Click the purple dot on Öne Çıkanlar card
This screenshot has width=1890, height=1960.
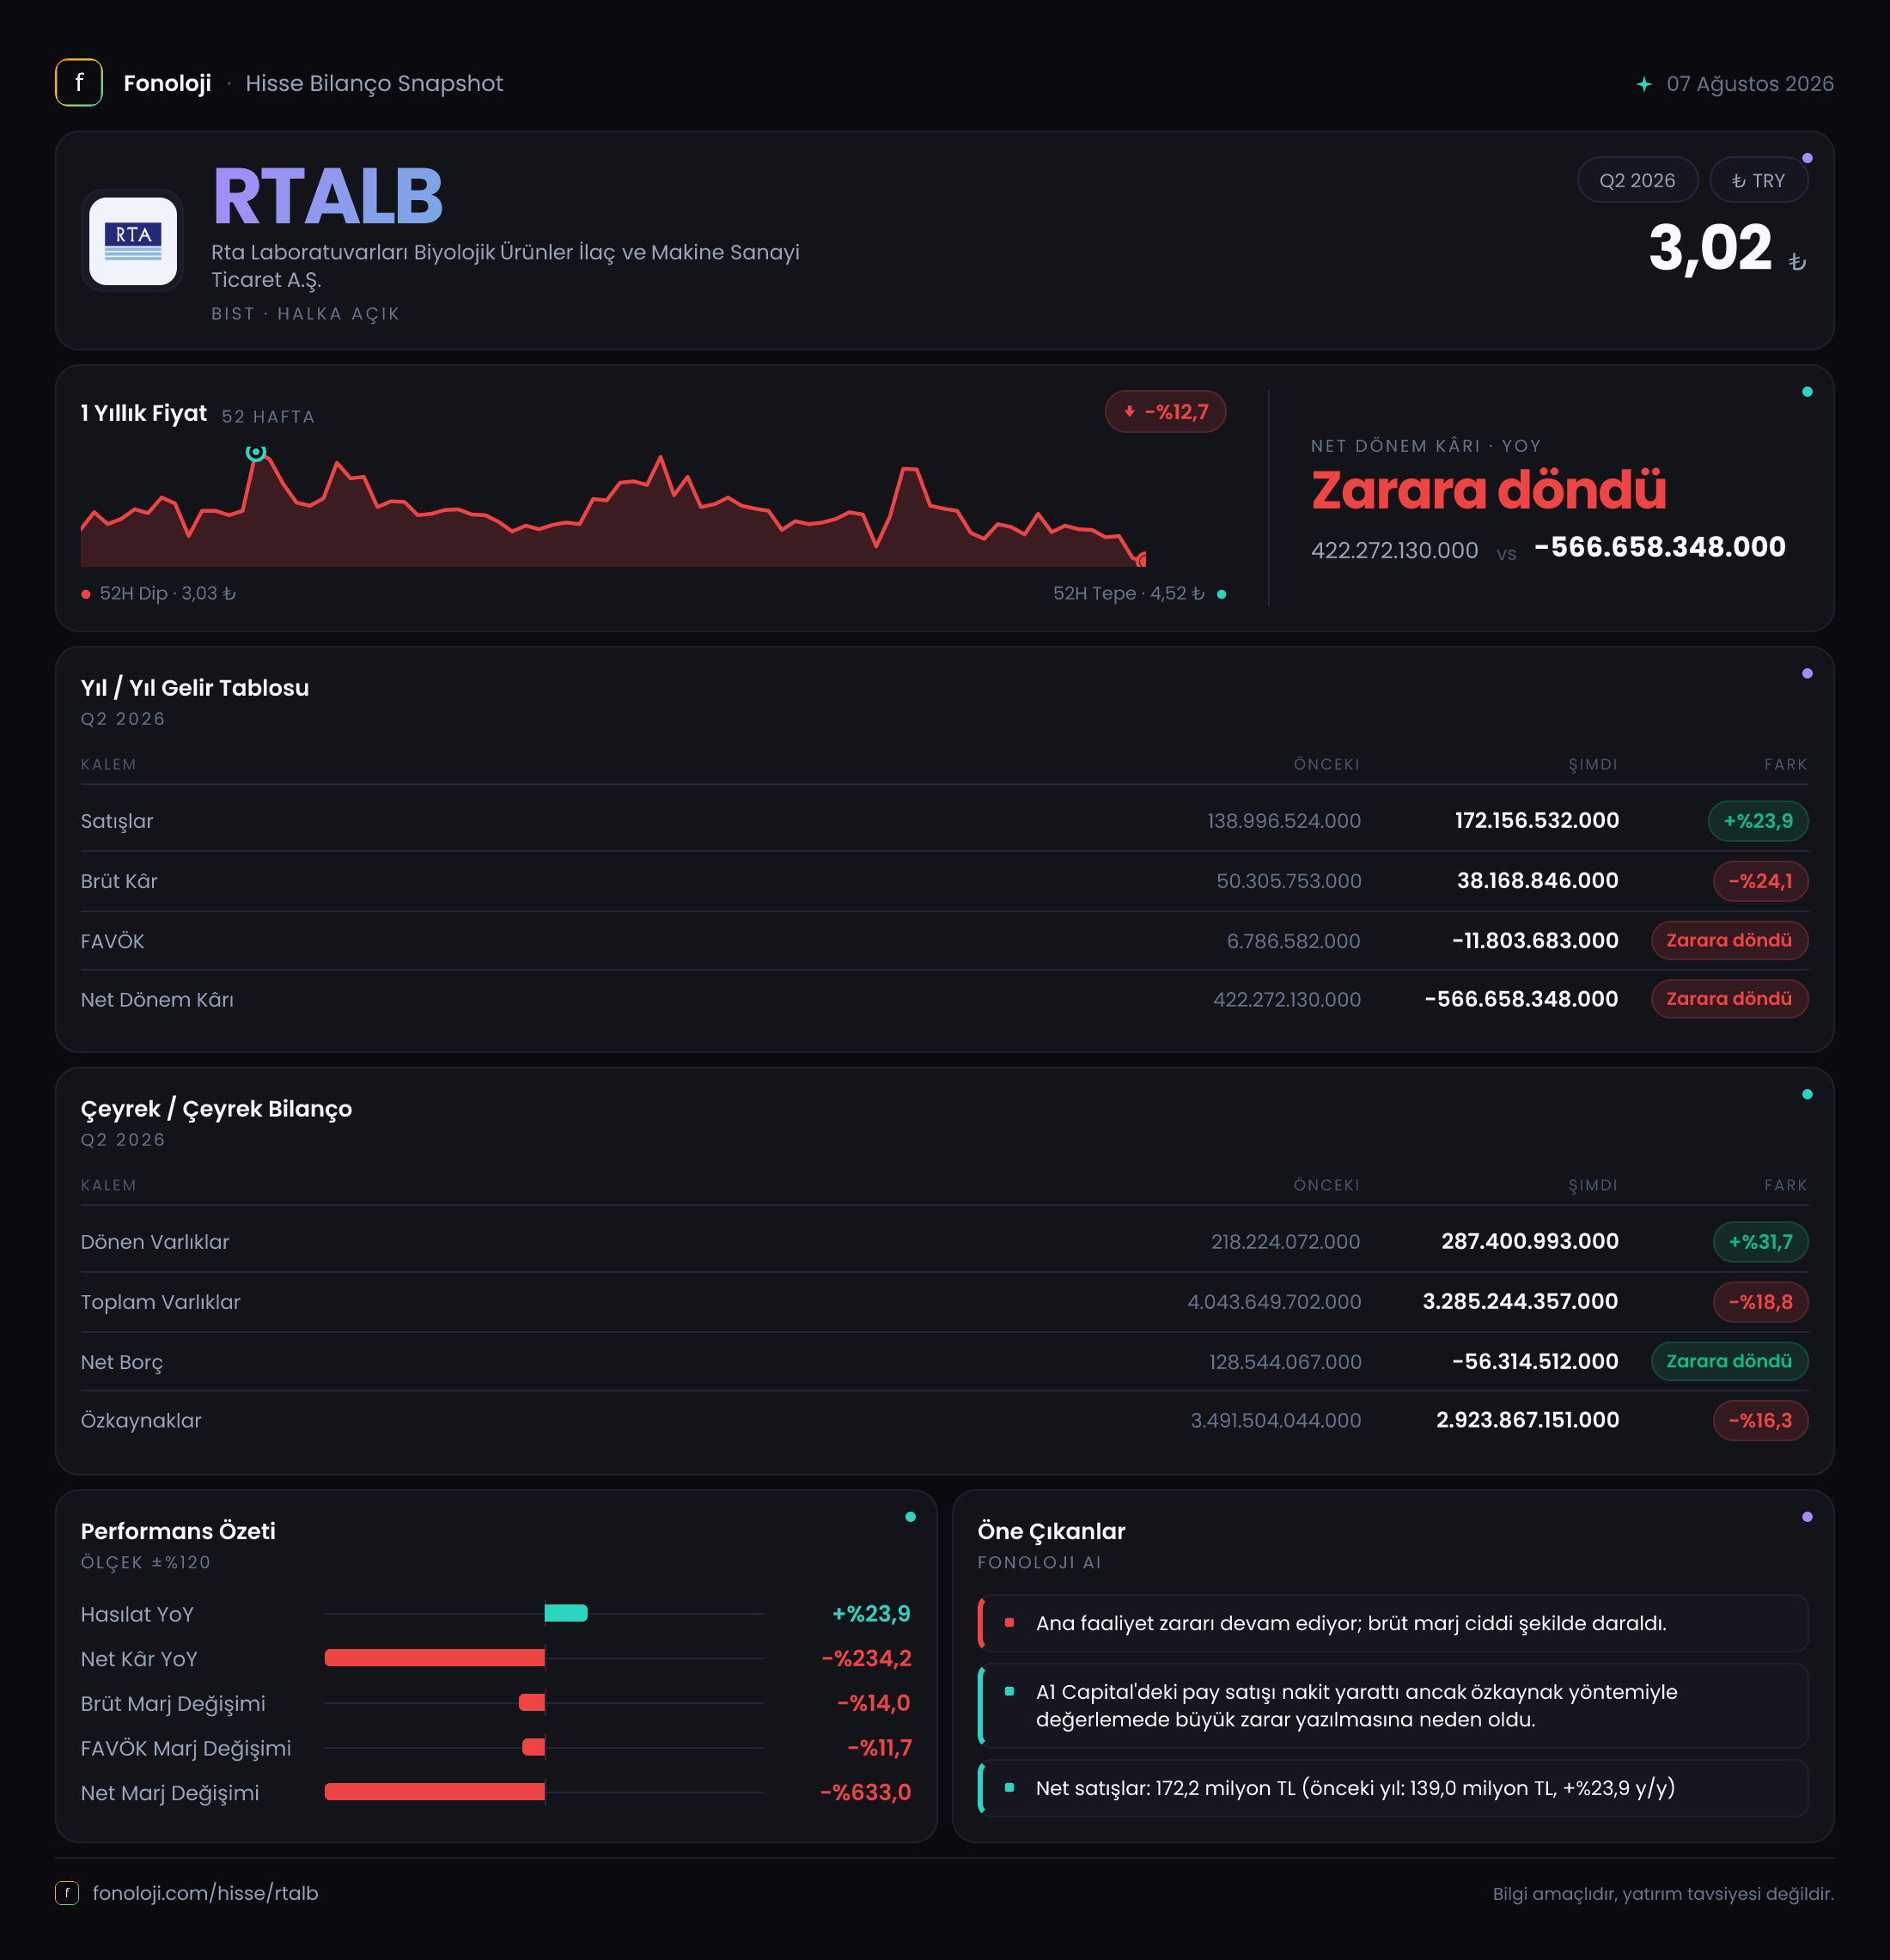click(x=1807, y=1517)
